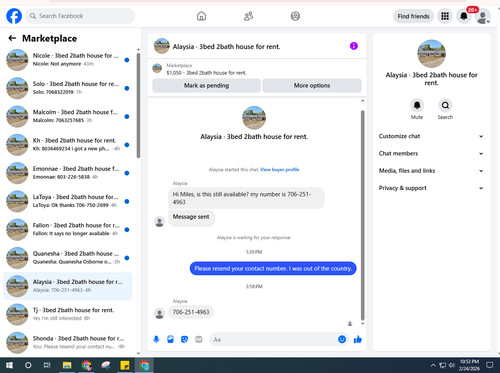Open the Malcolm conversation
Screen dimensions: 500x373
tap(68, 116)
